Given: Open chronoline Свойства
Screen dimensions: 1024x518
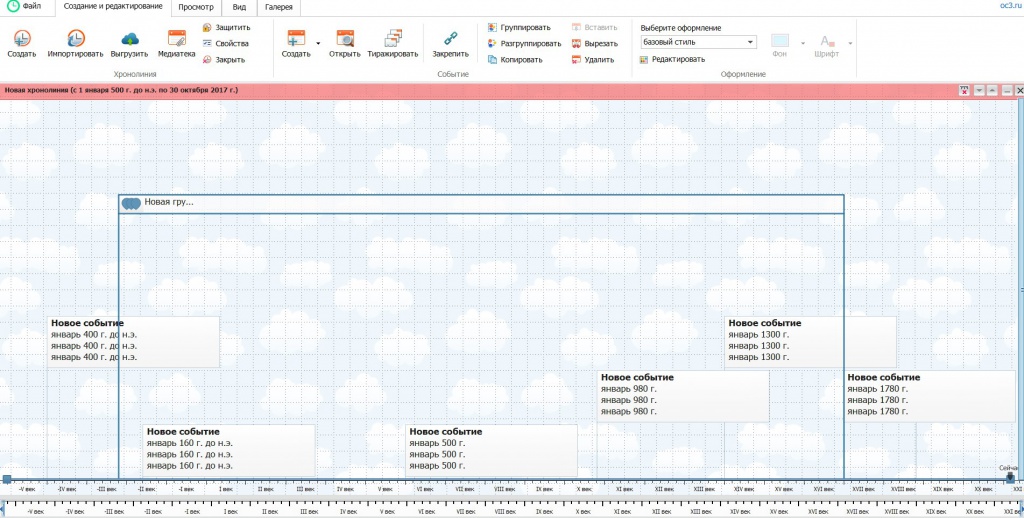Looking at the screenshot, I should (x=225, y=44).
